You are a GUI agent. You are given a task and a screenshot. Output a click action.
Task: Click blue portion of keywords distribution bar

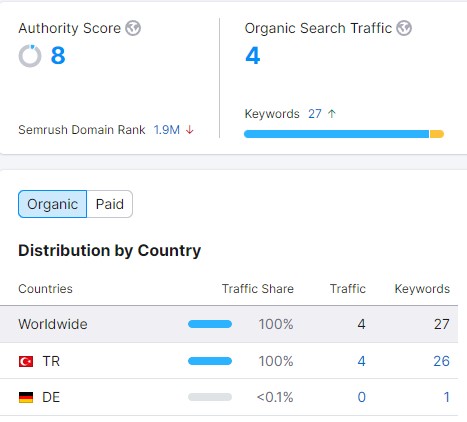(x=337, y=134)
